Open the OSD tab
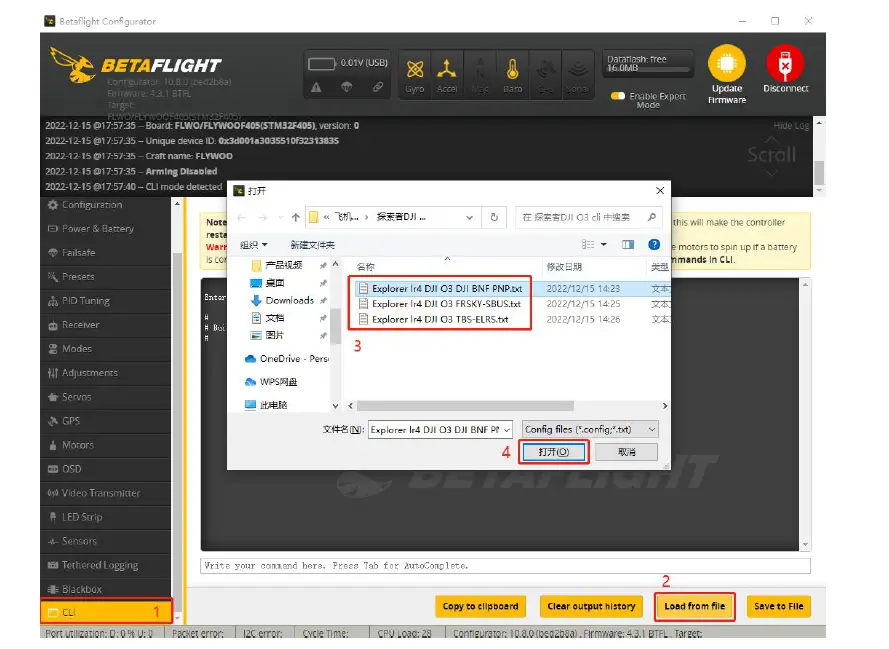The width and height of the screenshot is (889, 649). click(105, 469)
